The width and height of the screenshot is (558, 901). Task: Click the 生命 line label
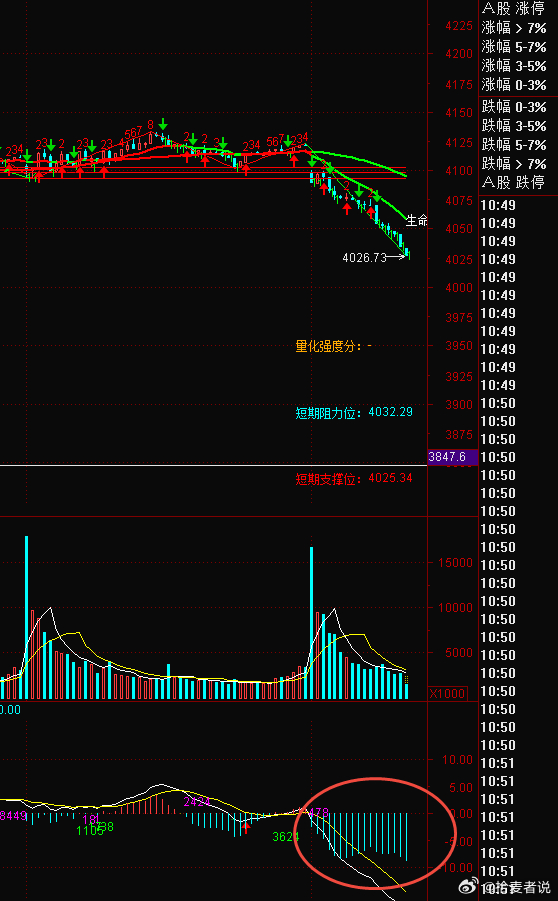417,220
